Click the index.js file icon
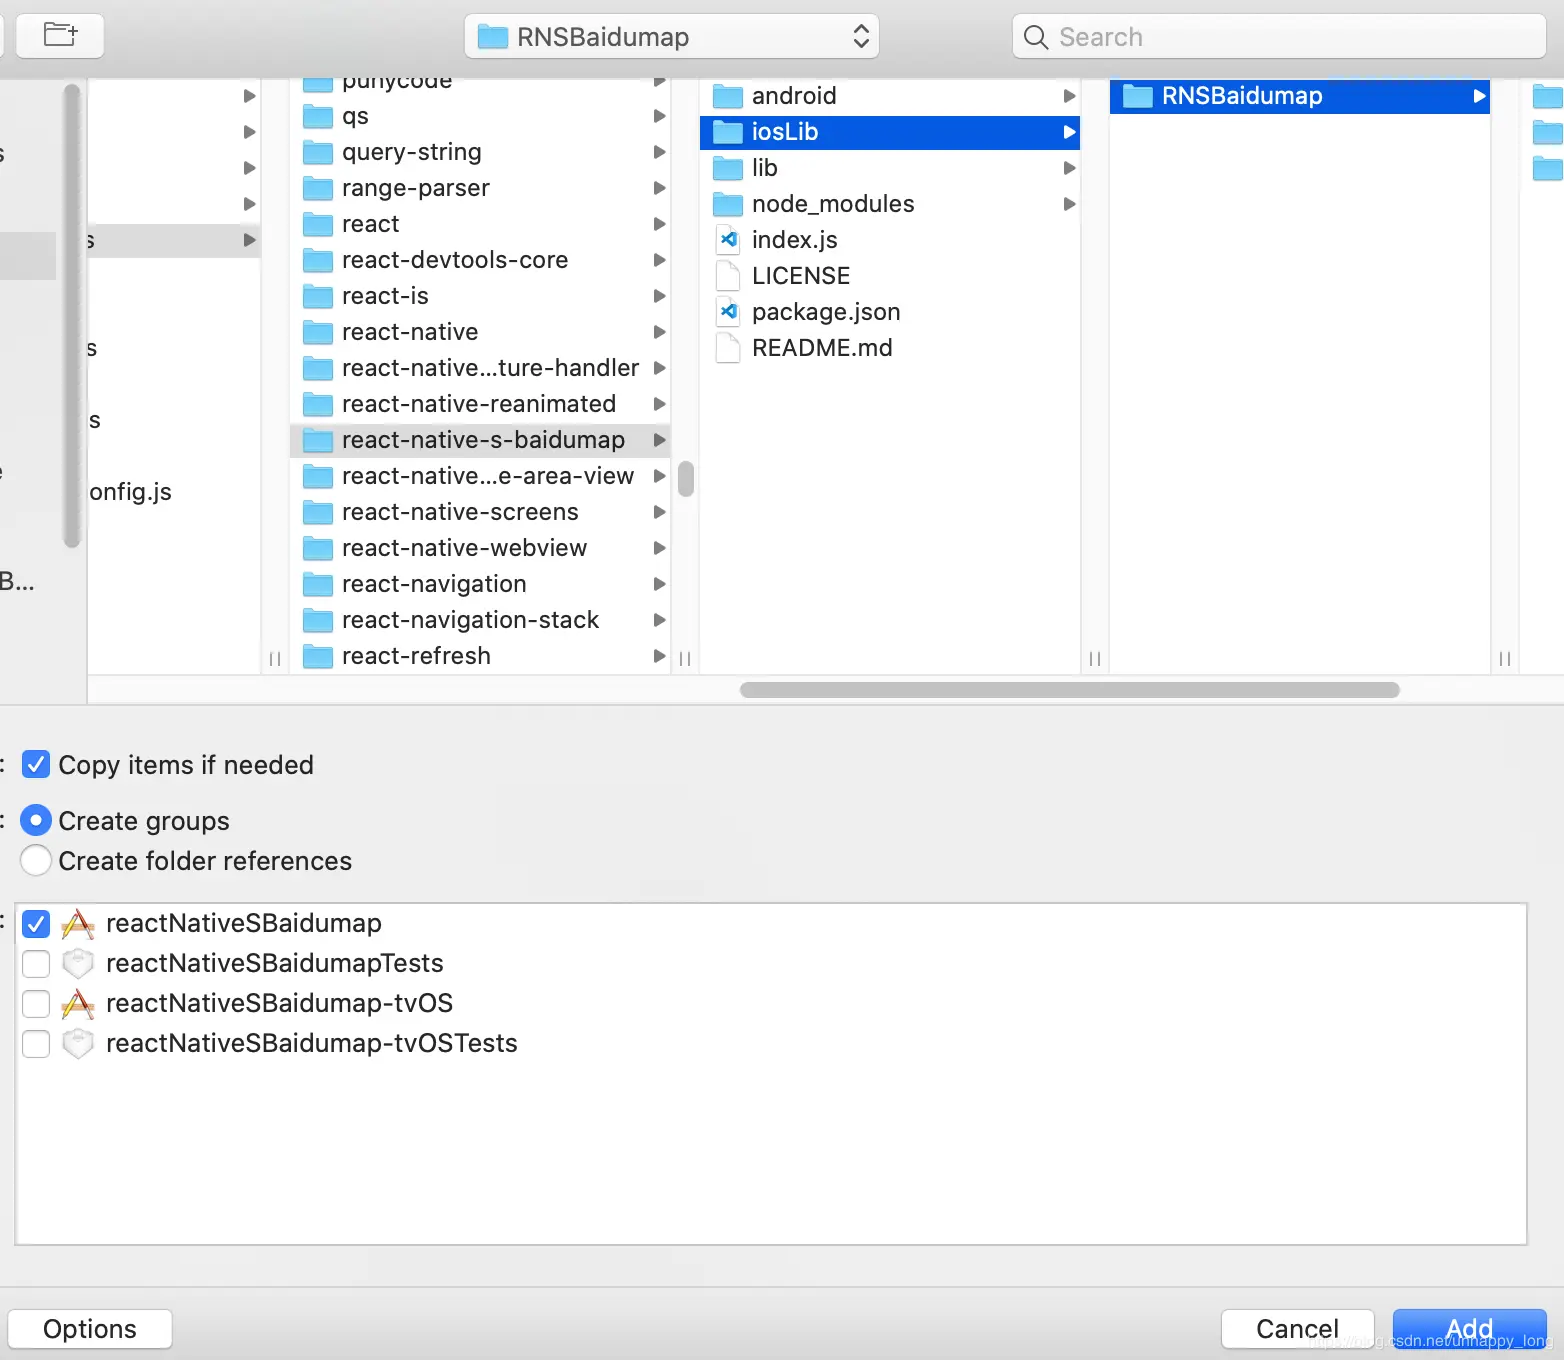The image size is (1564, 1360). (728, 240)
